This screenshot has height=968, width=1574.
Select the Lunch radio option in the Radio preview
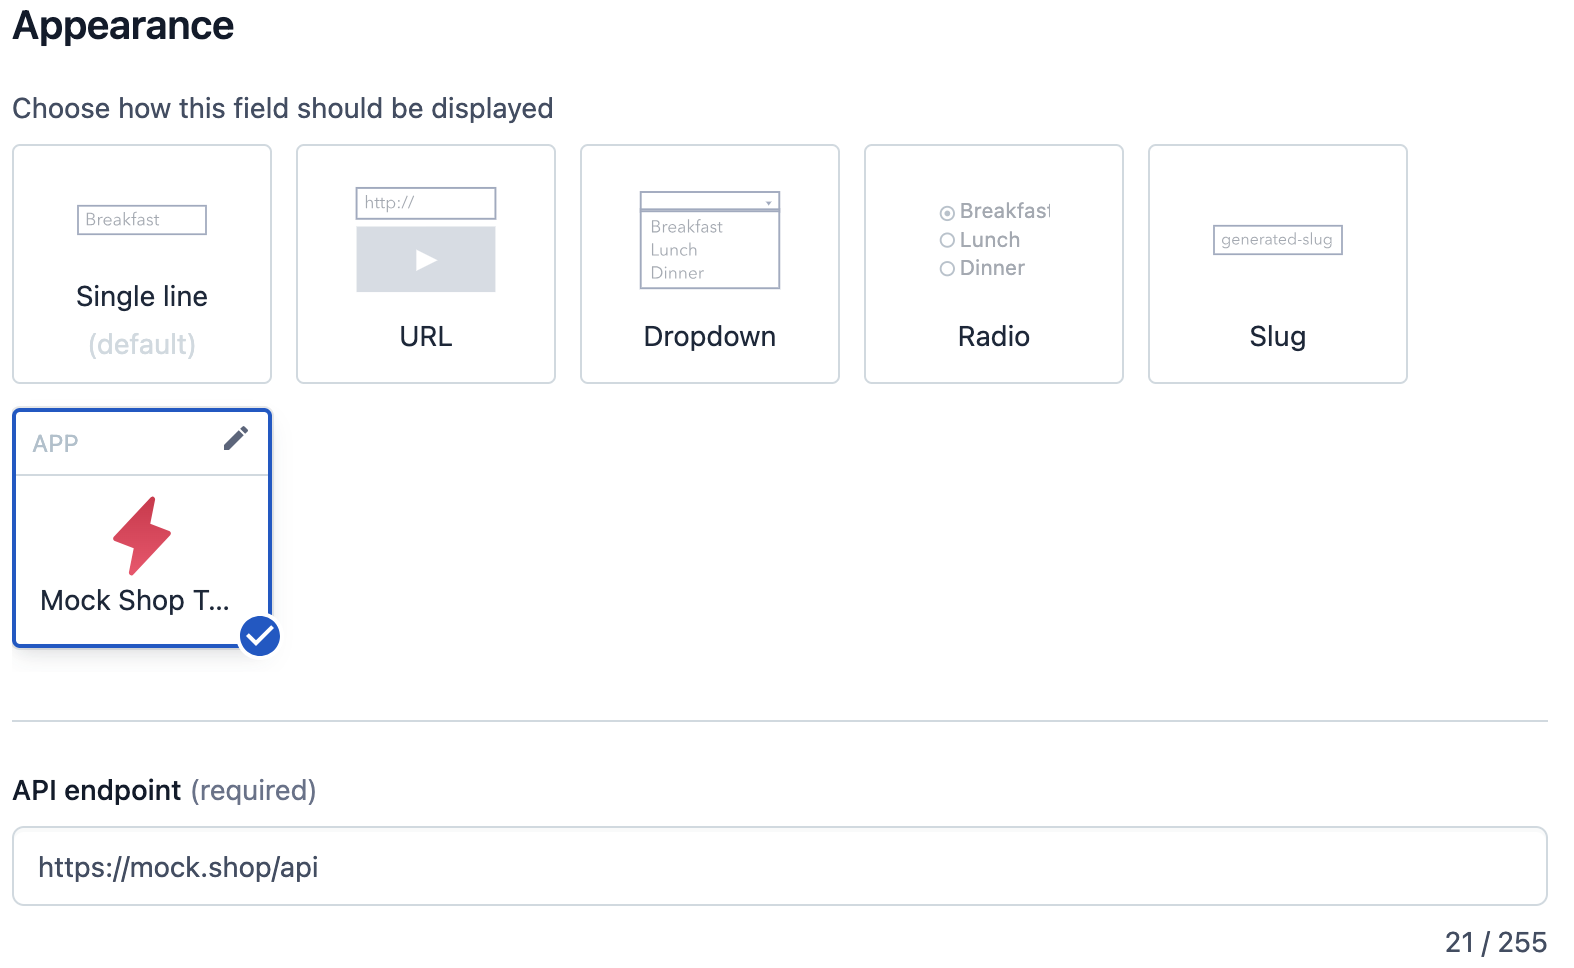[947, 241]
